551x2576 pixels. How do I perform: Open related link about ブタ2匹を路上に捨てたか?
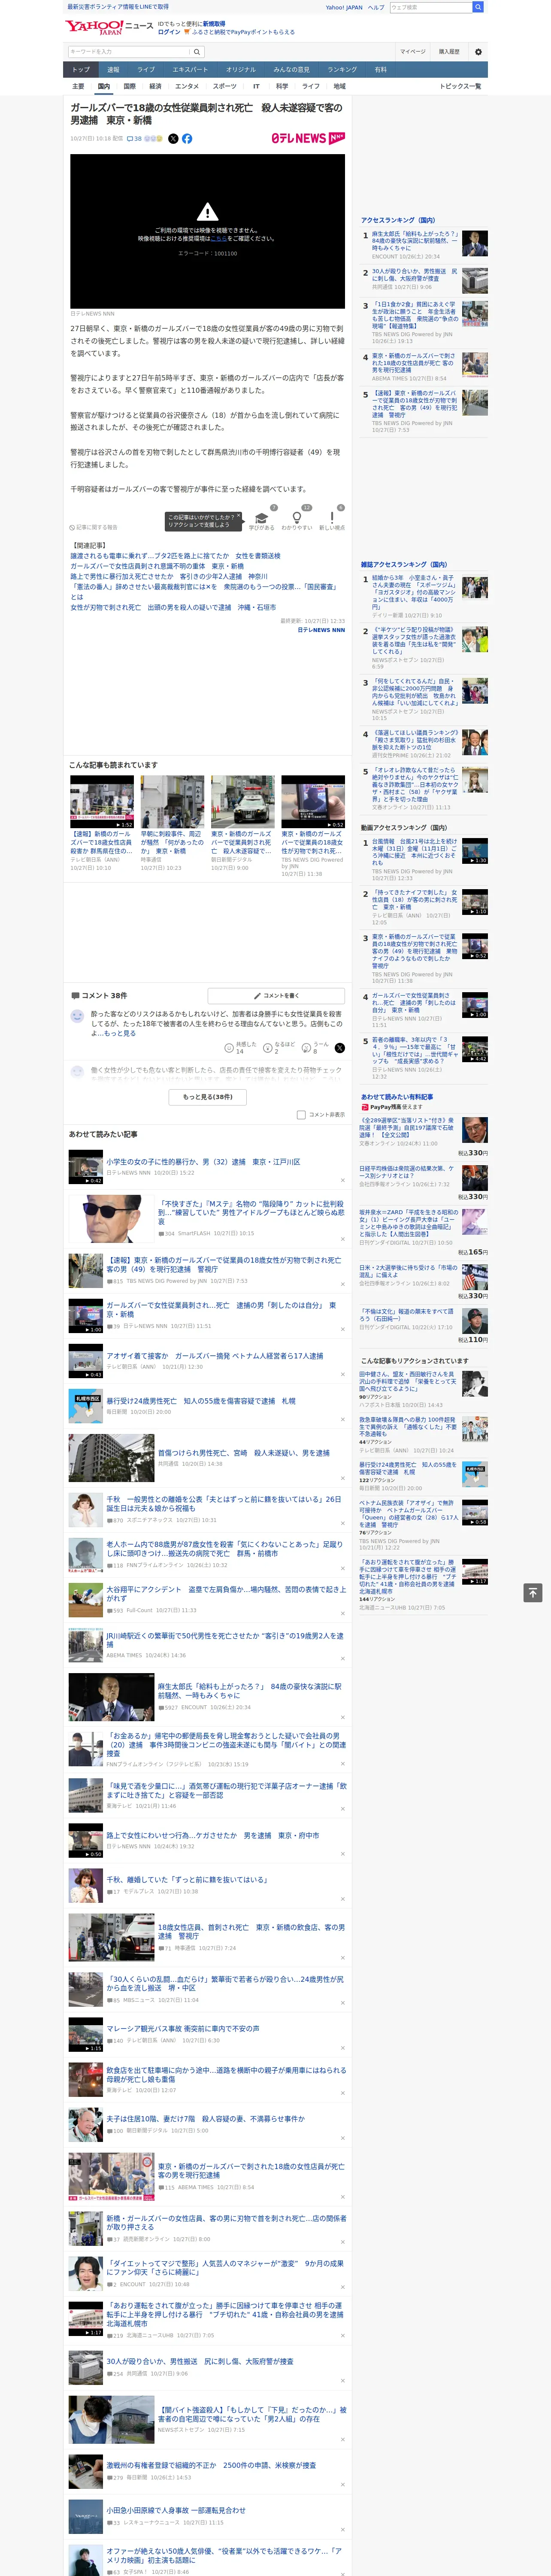click(175, 556)
